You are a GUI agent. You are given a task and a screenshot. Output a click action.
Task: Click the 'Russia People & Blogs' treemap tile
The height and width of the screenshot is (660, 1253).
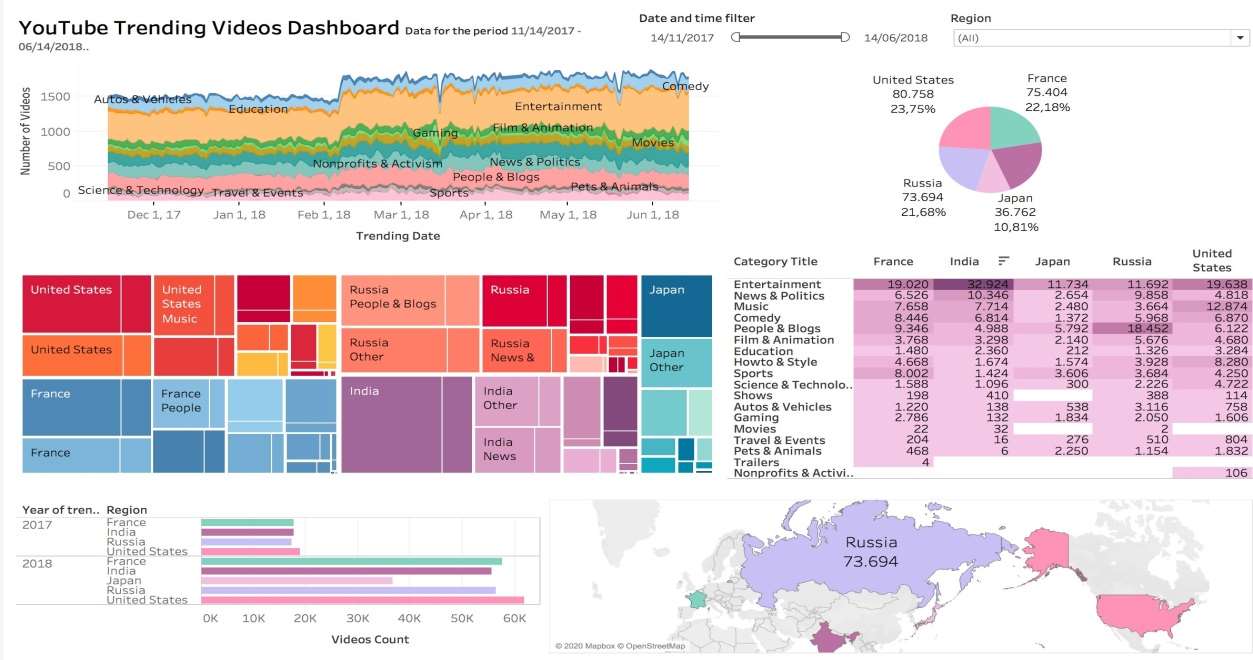(x=395, y=301)
